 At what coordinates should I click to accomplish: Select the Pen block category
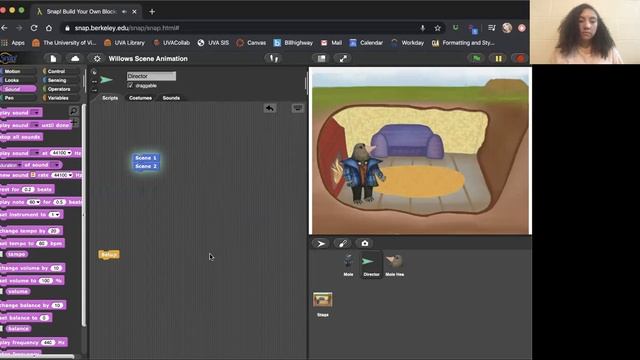[18, 98]
